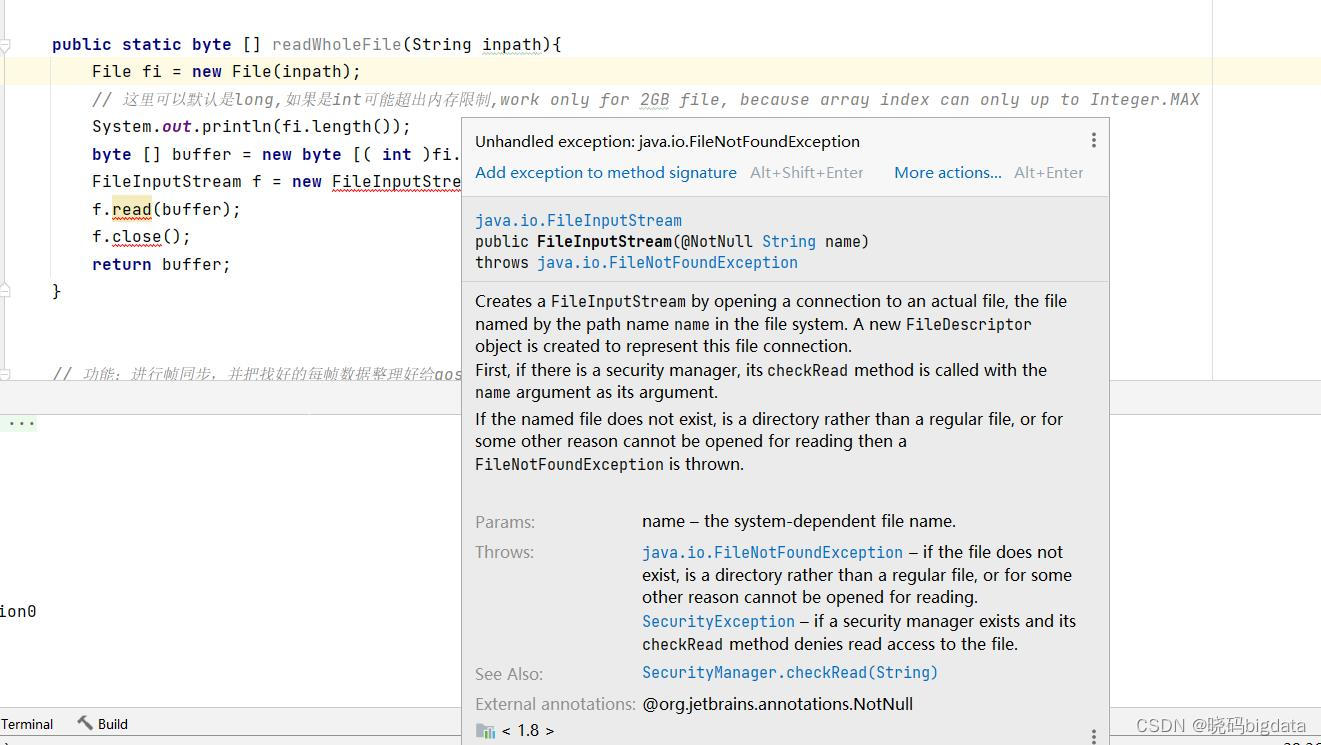Click the System.out.println(fi.length()) statement
1321x745 pixels.
(x=251, y=126)
